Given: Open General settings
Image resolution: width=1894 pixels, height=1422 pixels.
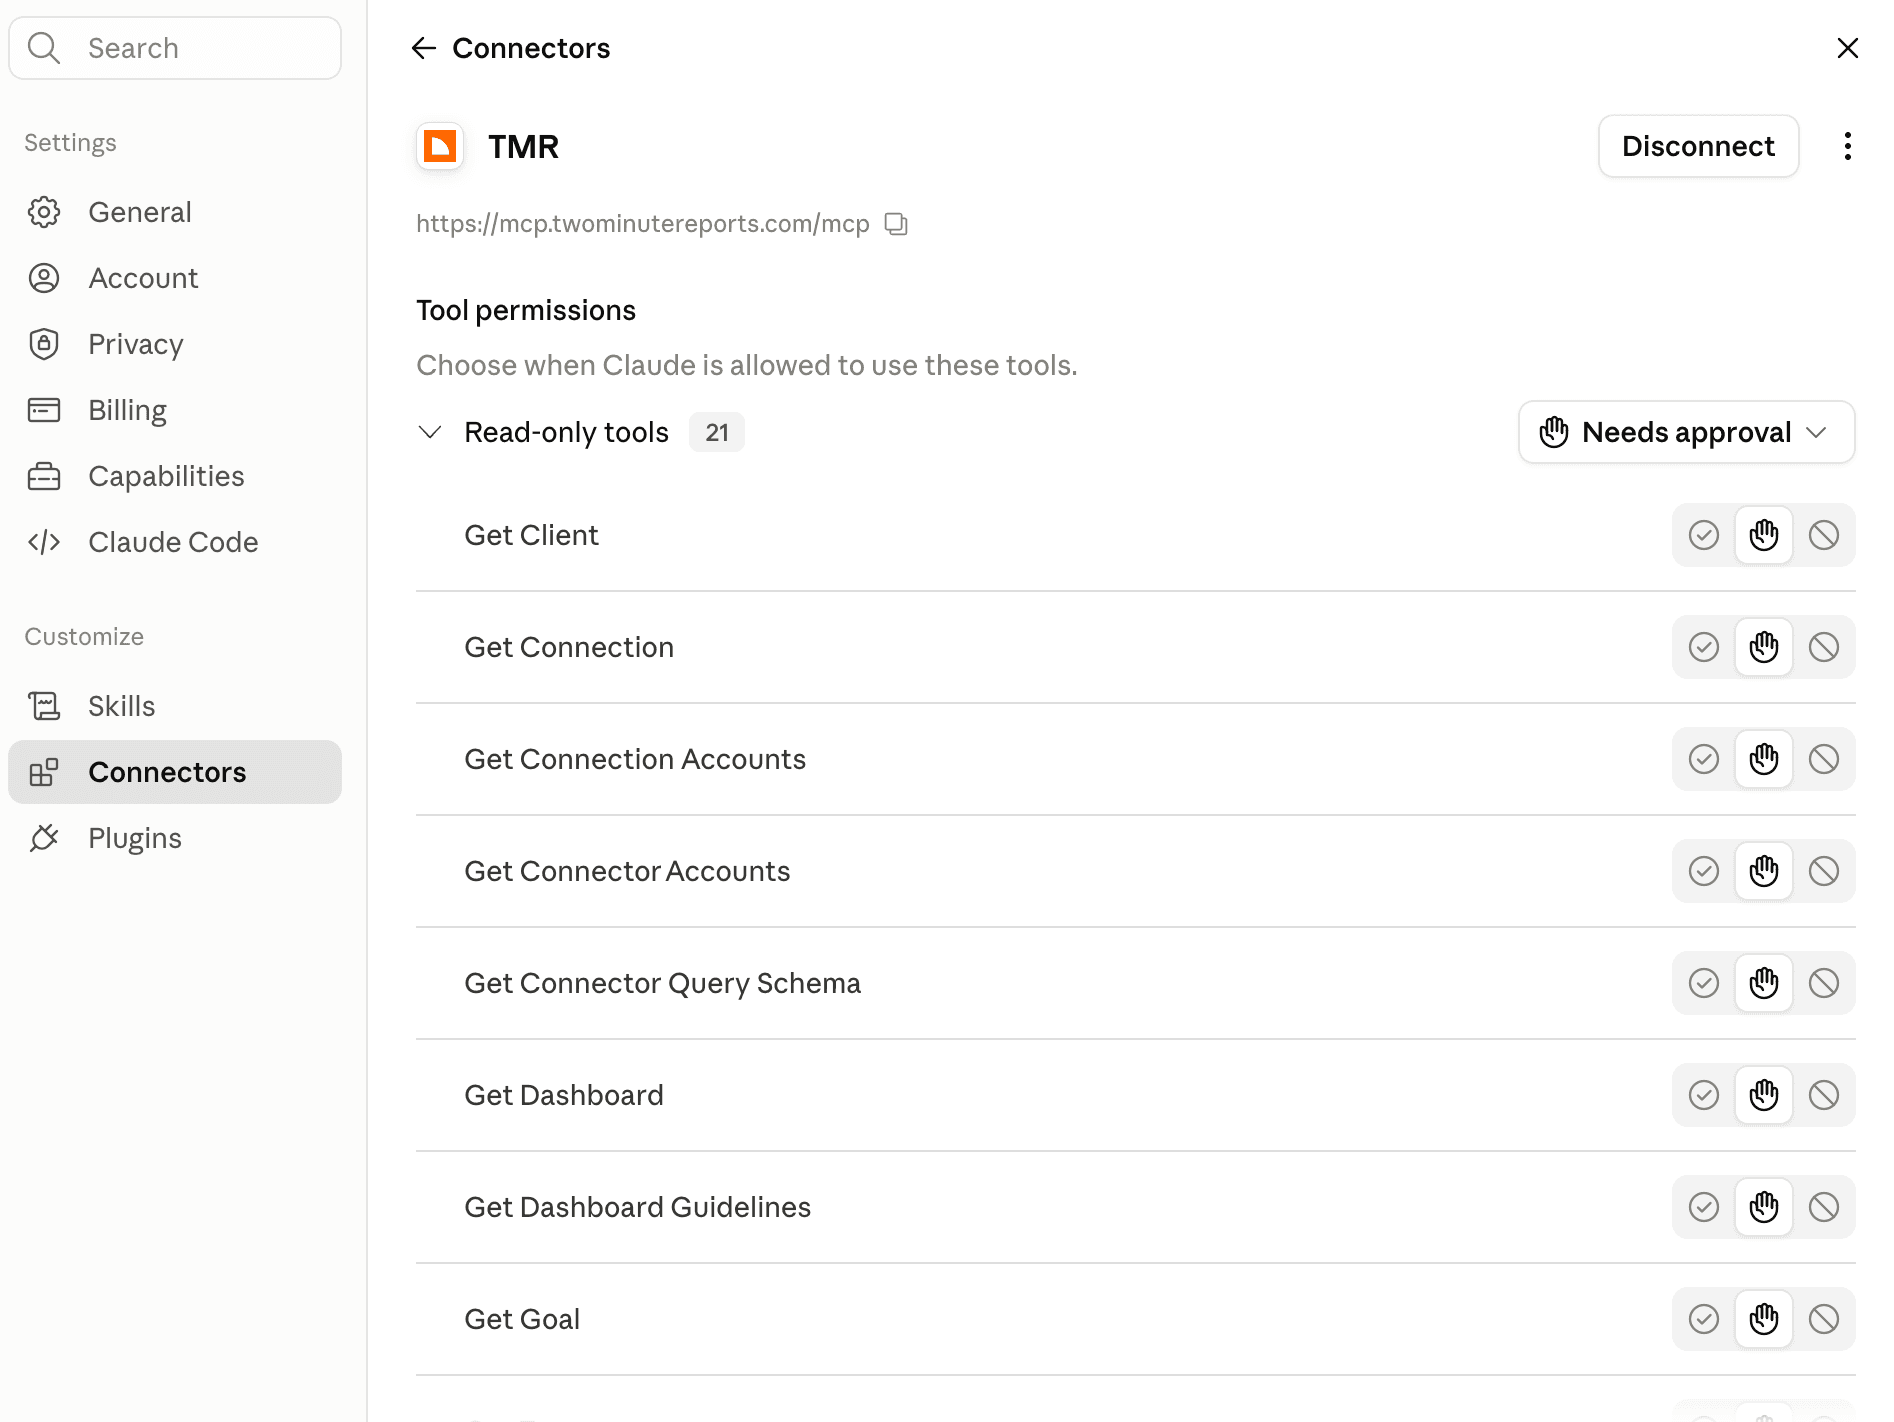Looking at the screenshot, I should click(x=175, y=212).
